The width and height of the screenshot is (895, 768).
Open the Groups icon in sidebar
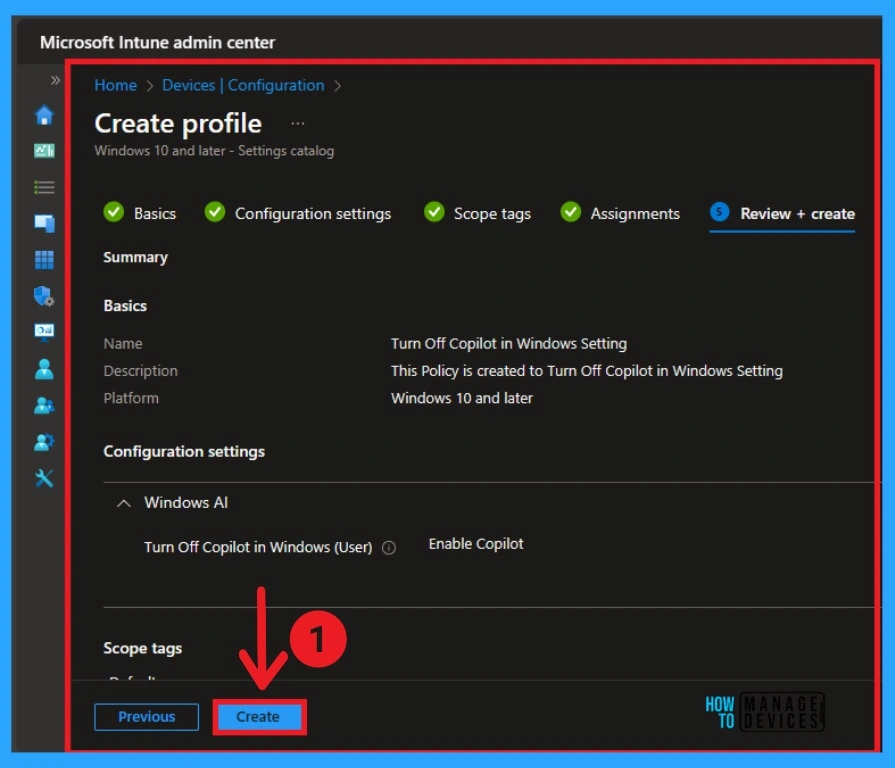pyautogui.click(x=44, y=406)
